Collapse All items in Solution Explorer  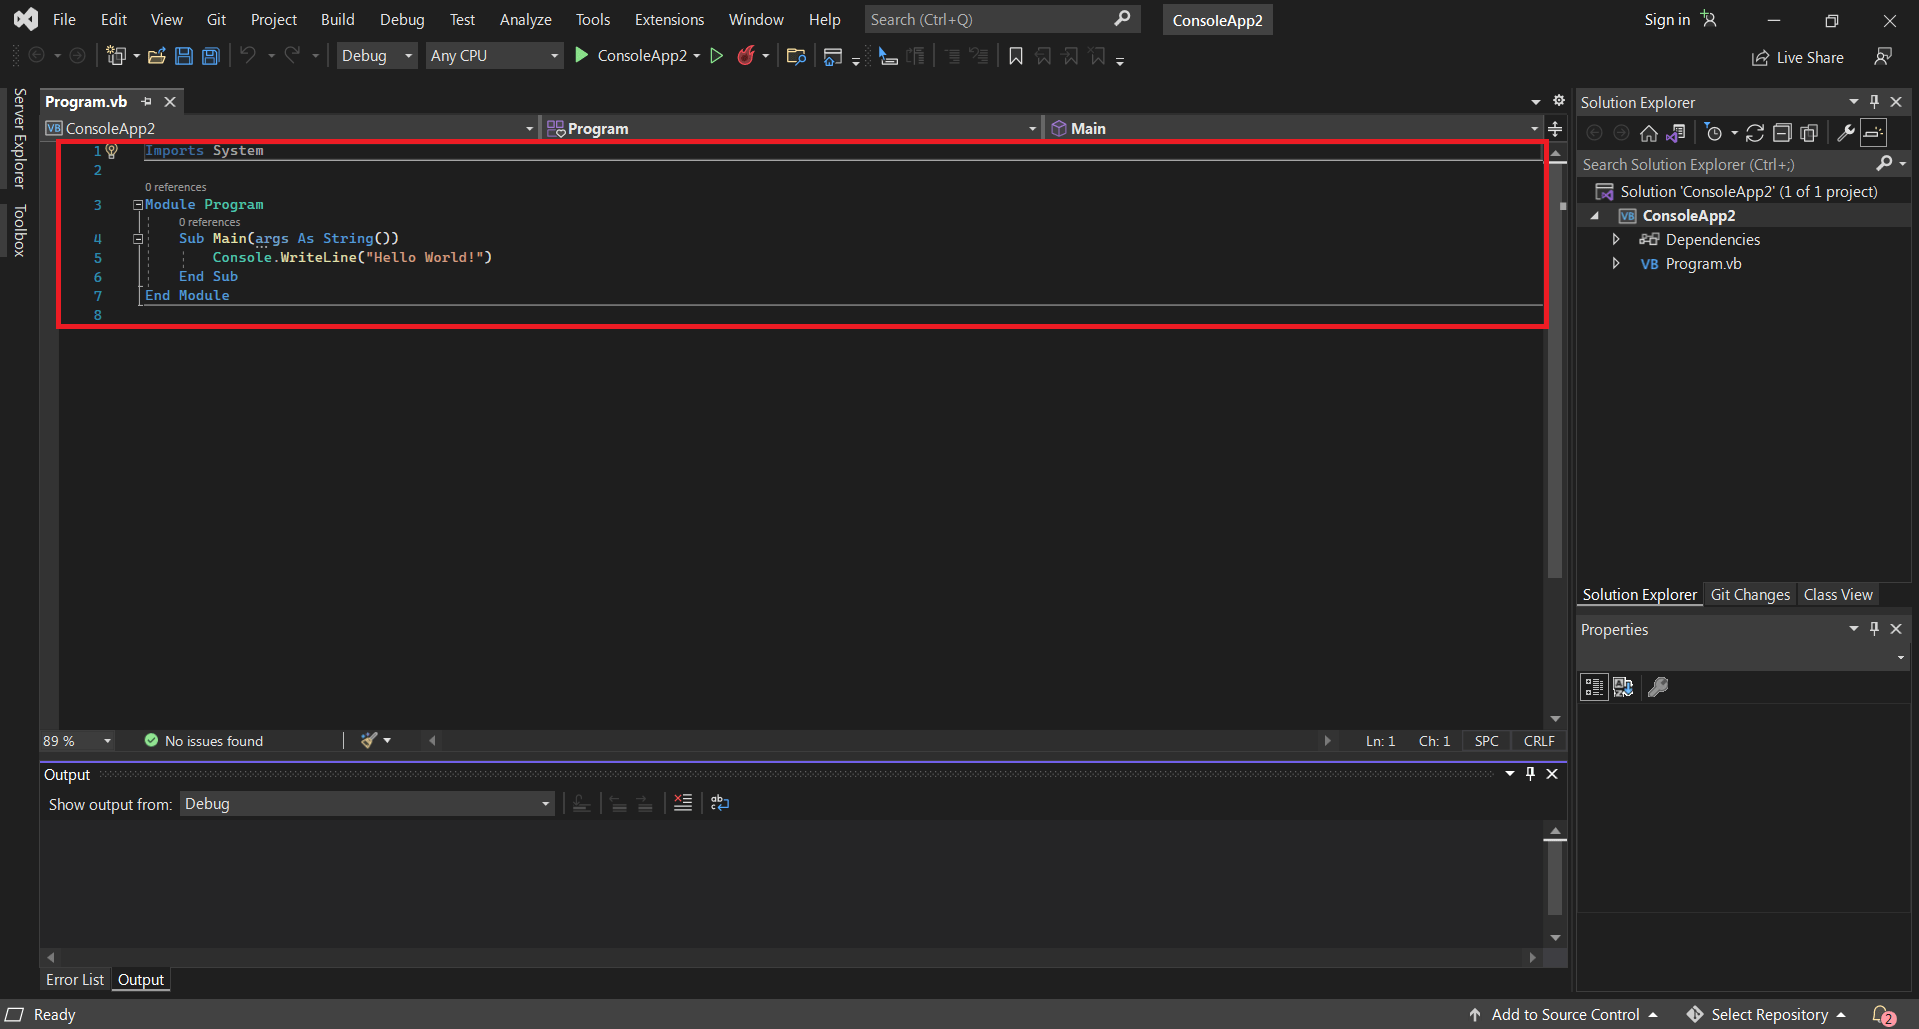point(1782,132)
